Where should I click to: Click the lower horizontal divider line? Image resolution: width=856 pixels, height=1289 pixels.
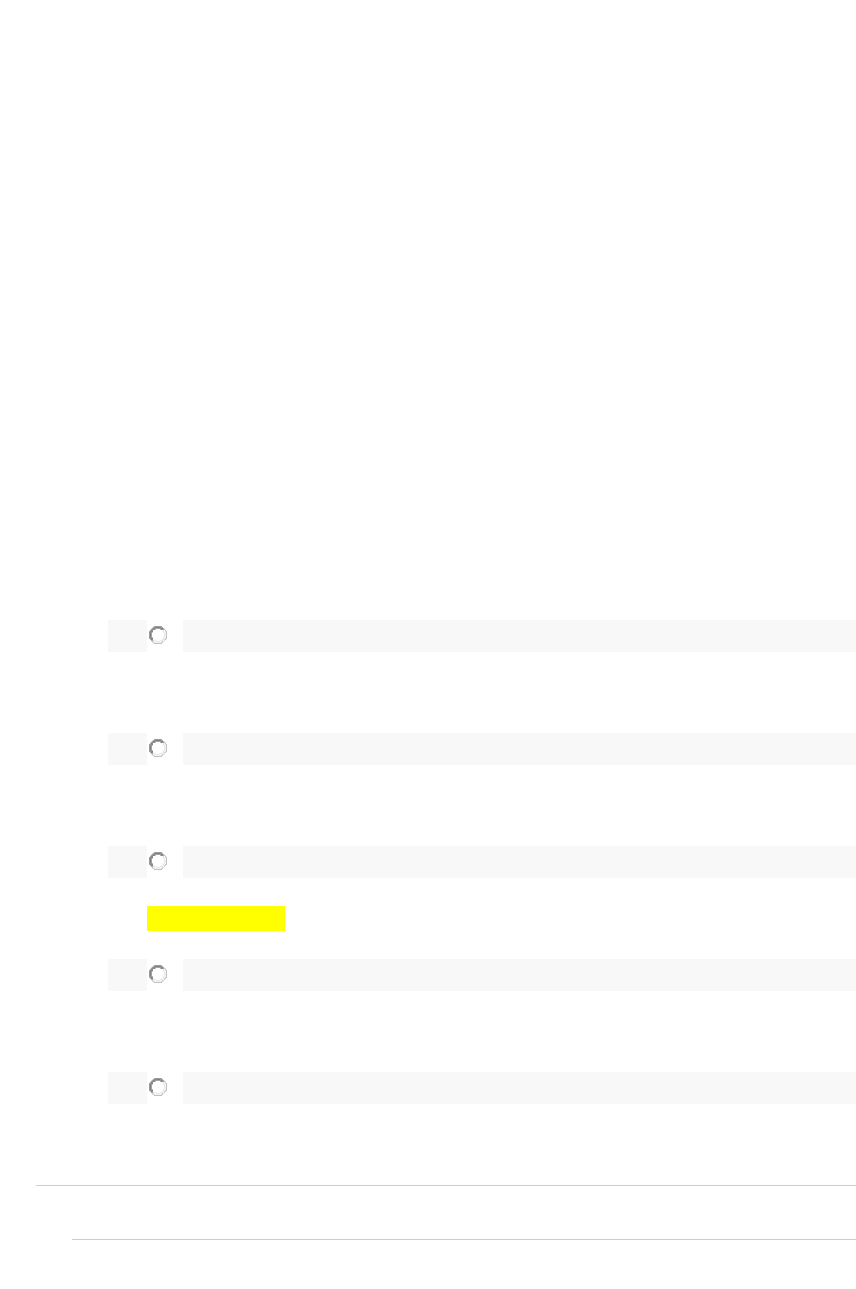pos(464,1240)
